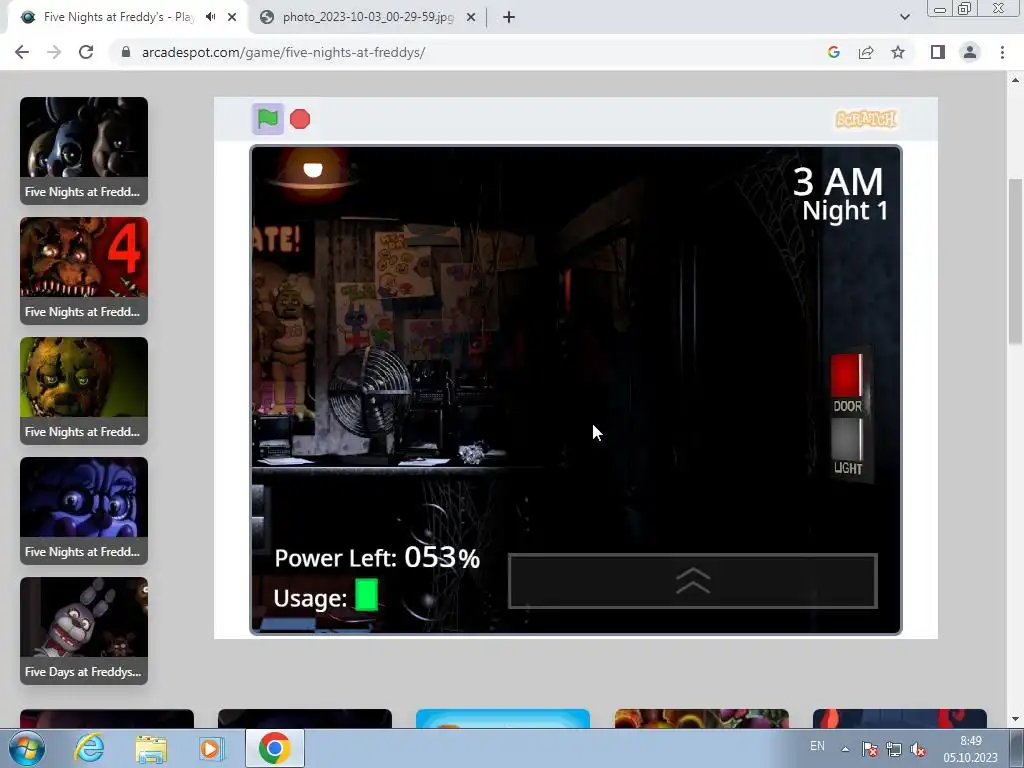
Task: Open the Sister Location blue clown thumbnail
Action: coord(84,511)
